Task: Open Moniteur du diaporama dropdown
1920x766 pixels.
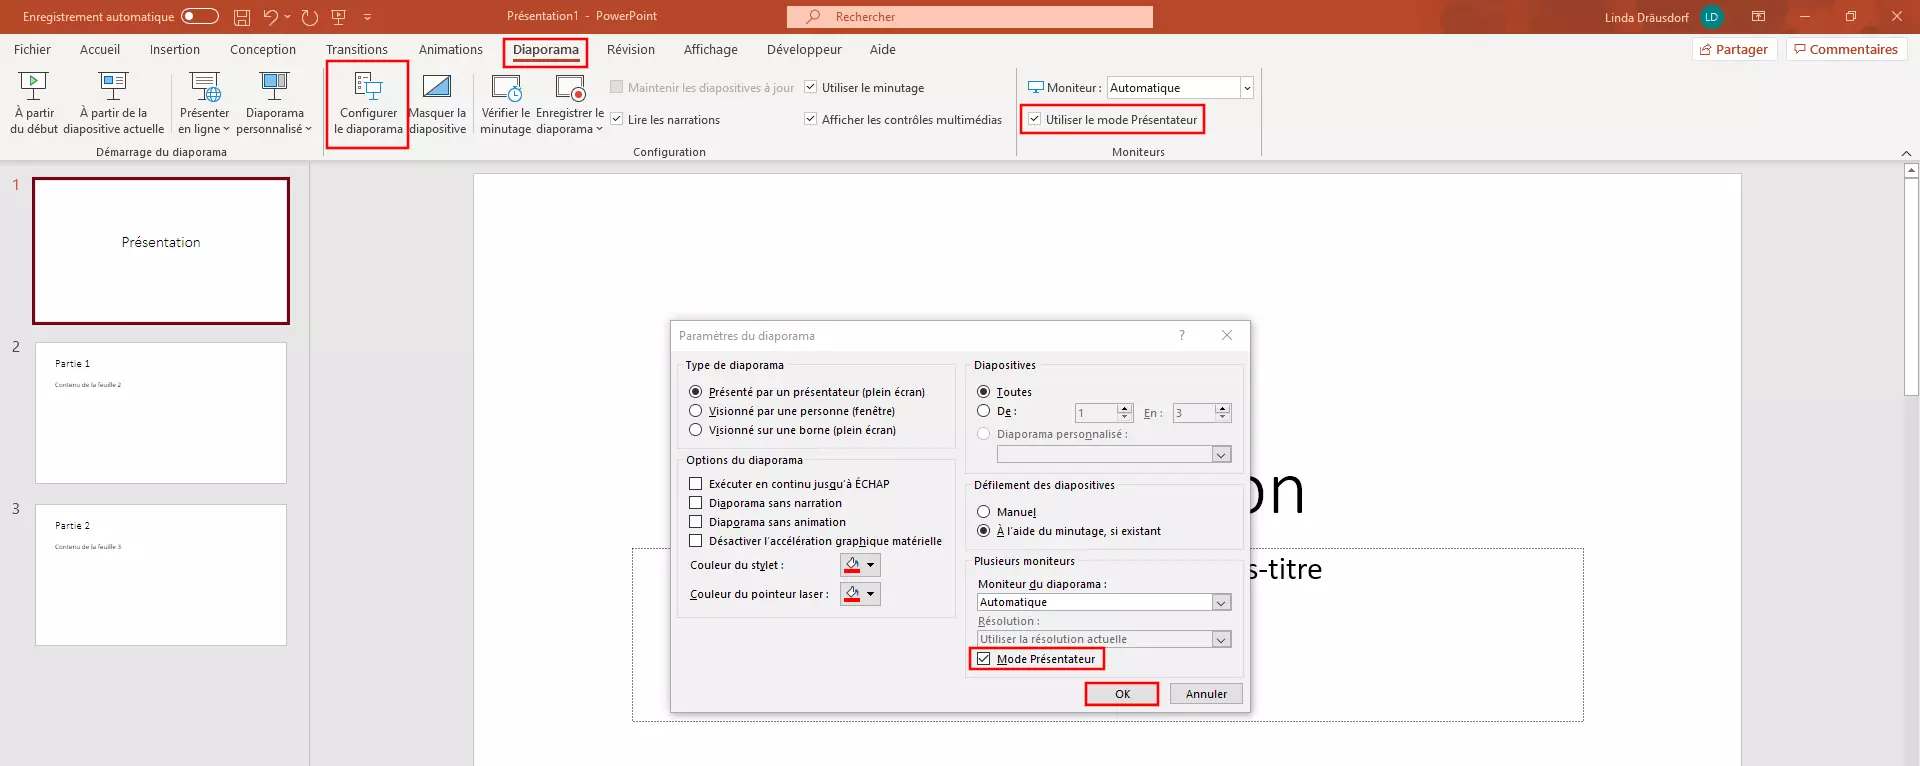Action: click(x=1220, y=602)
